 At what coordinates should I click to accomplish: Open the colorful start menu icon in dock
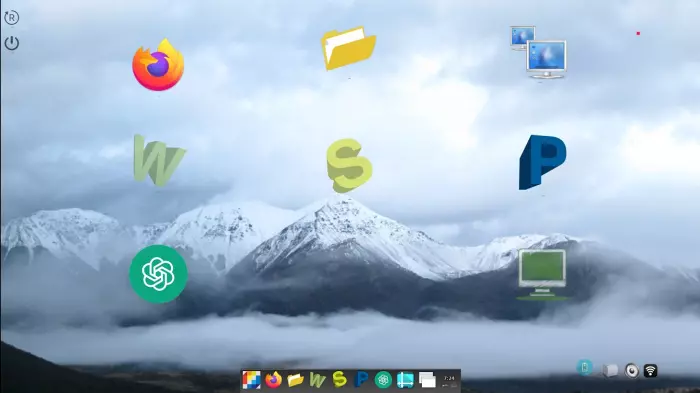click(251, 380)
